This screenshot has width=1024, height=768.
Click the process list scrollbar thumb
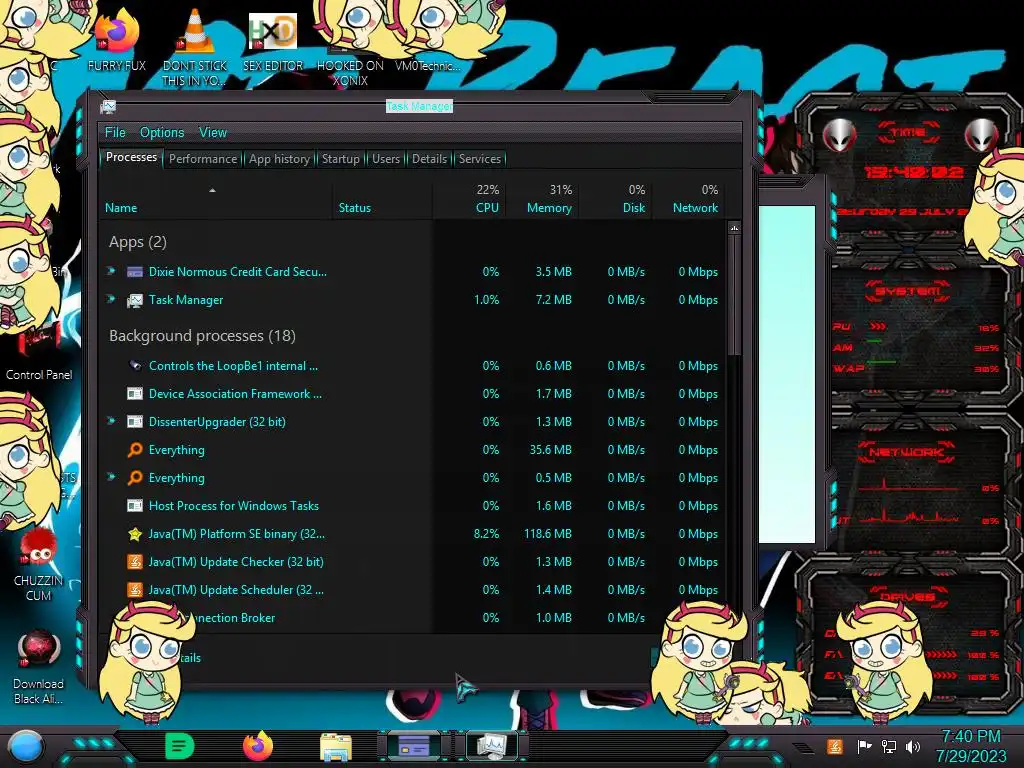click(735, 295)
